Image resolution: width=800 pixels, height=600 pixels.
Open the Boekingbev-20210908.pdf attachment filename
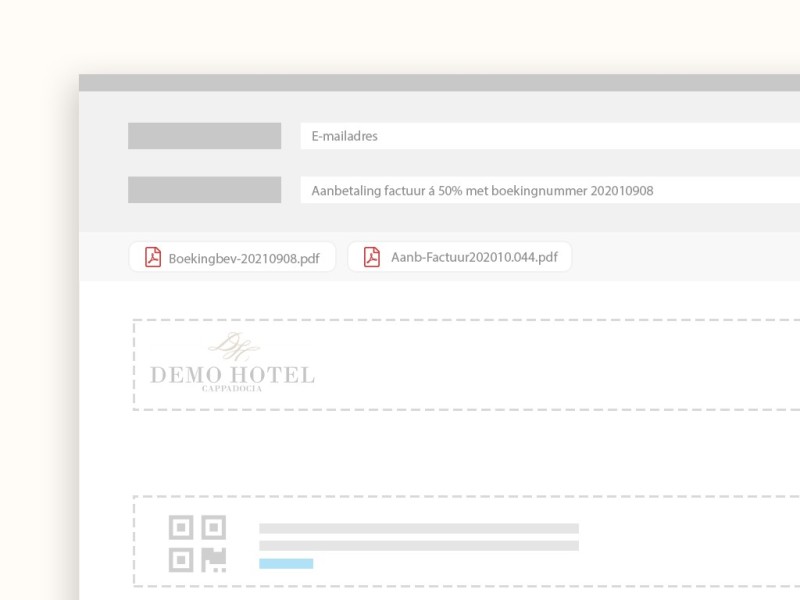click(x=244, y=257)
